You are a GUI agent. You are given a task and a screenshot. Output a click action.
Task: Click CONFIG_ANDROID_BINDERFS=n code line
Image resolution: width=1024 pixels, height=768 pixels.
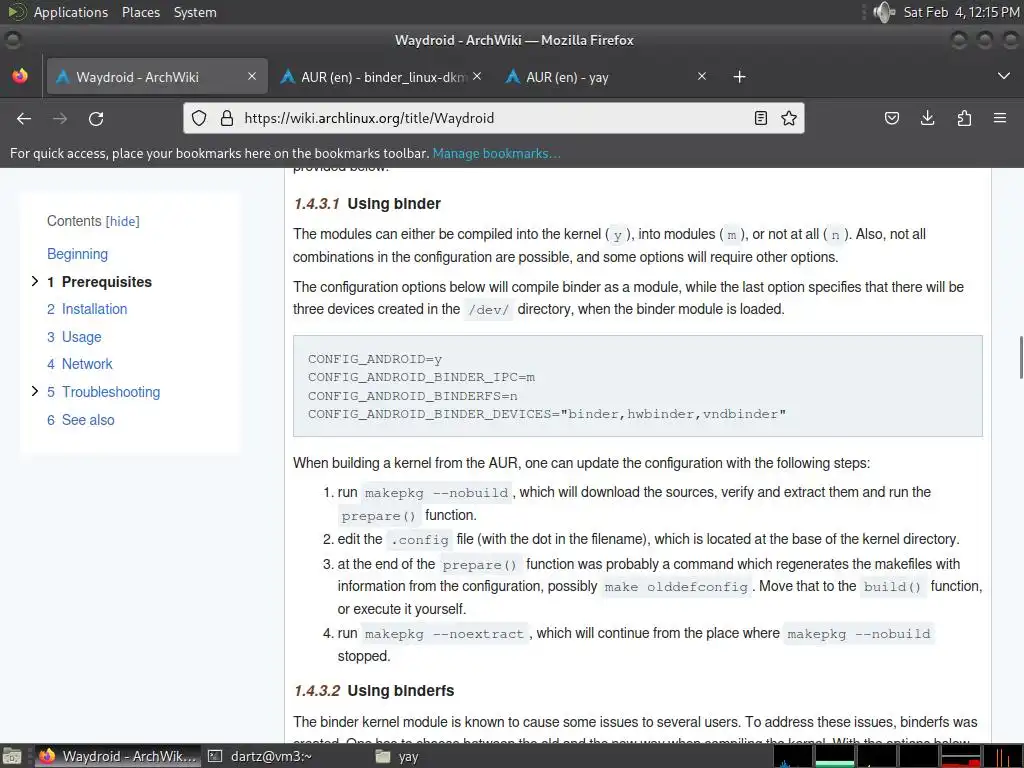(x=413, y=396)
